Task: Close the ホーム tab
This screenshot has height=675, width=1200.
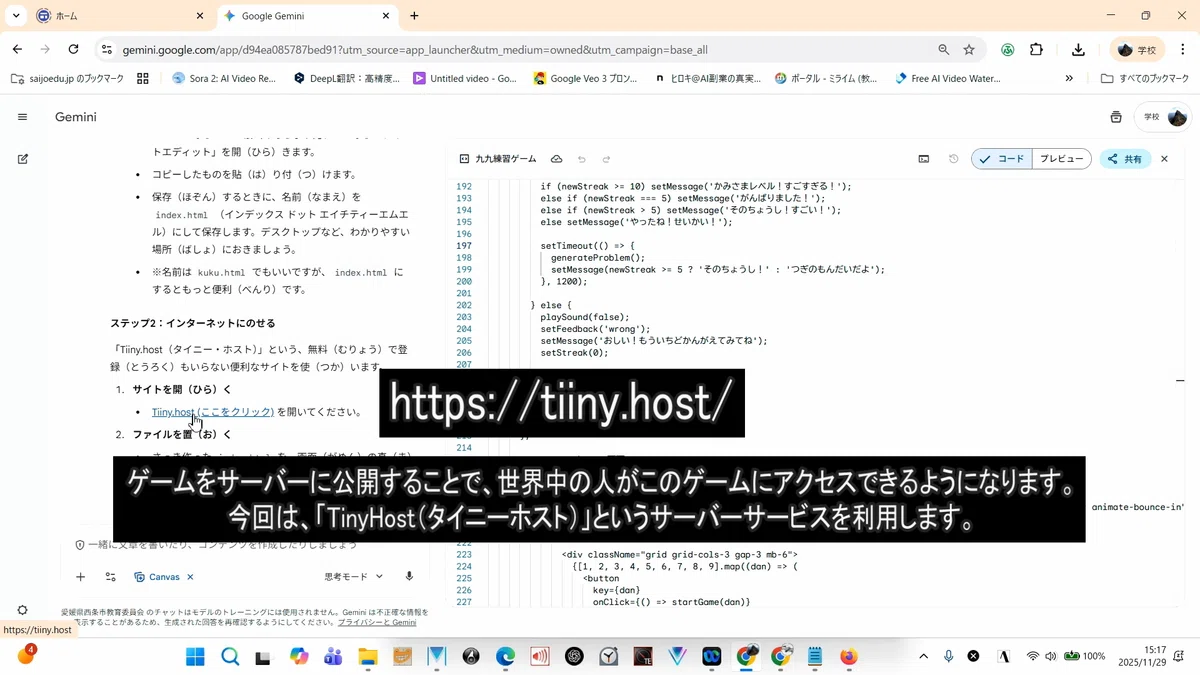Action: click(x=200, y=16)
